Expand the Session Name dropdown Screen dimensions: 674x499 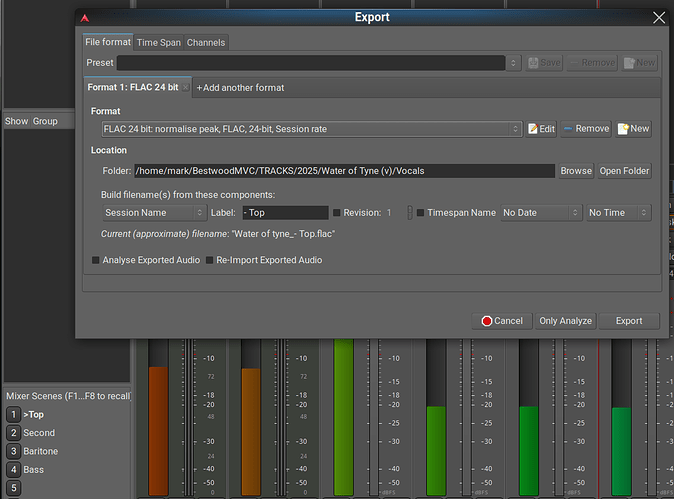pyautogui.click(x=154, y=213)
